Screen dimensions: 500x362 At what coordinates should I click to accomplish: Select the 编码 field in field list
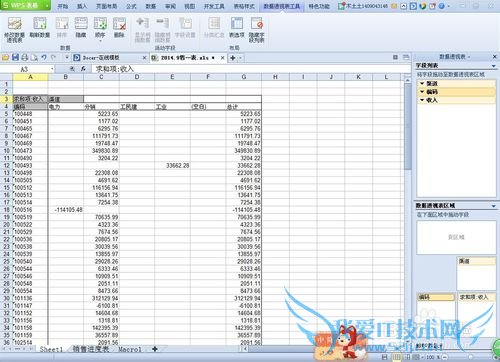456,92
